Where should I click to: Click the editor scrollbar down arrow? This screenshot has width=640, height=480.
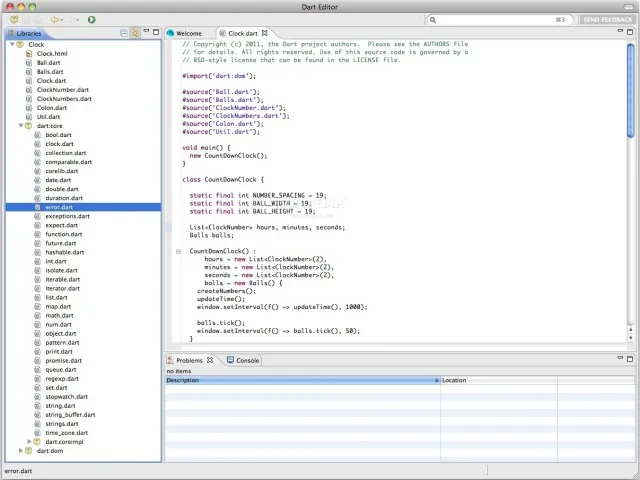tap(631, 338)
